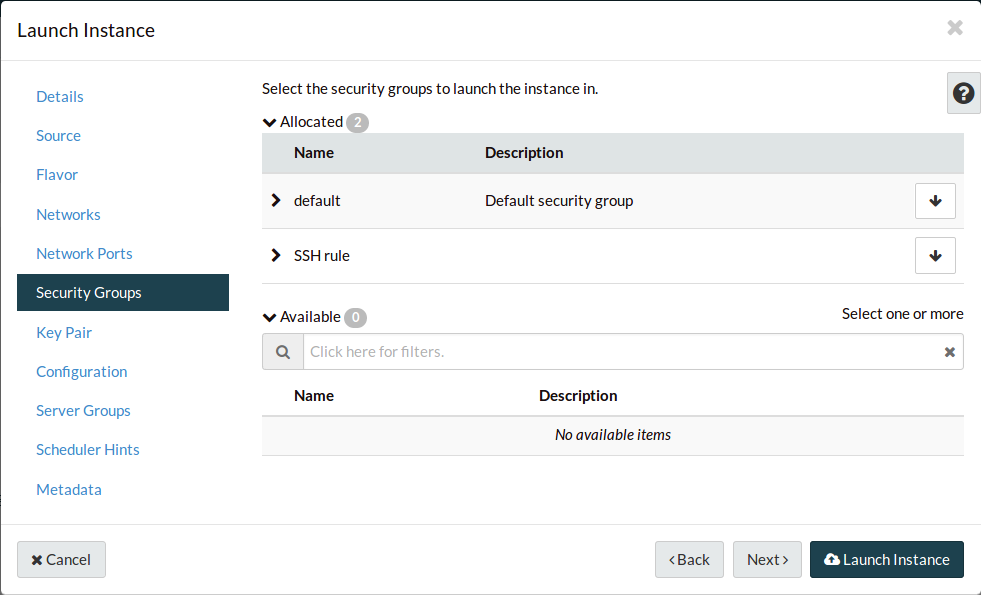Open the help question mark icon
Viewport: 981px width, 595px height.
[x=963, y=93]
